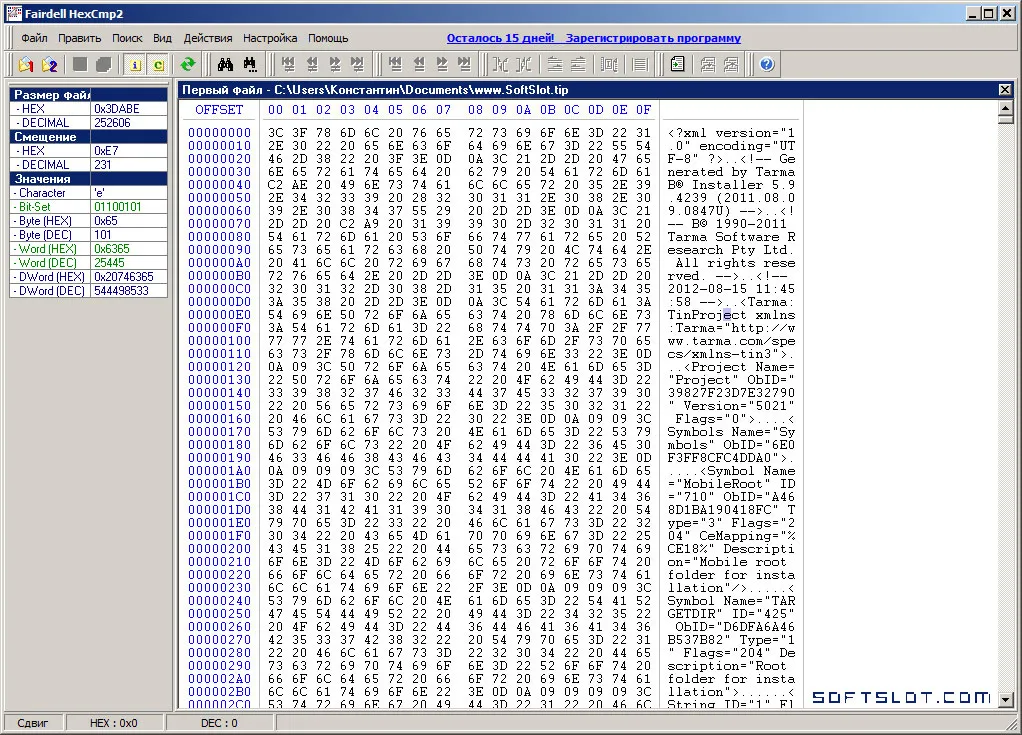Click the Bit-Set value field 01100101

129,207
